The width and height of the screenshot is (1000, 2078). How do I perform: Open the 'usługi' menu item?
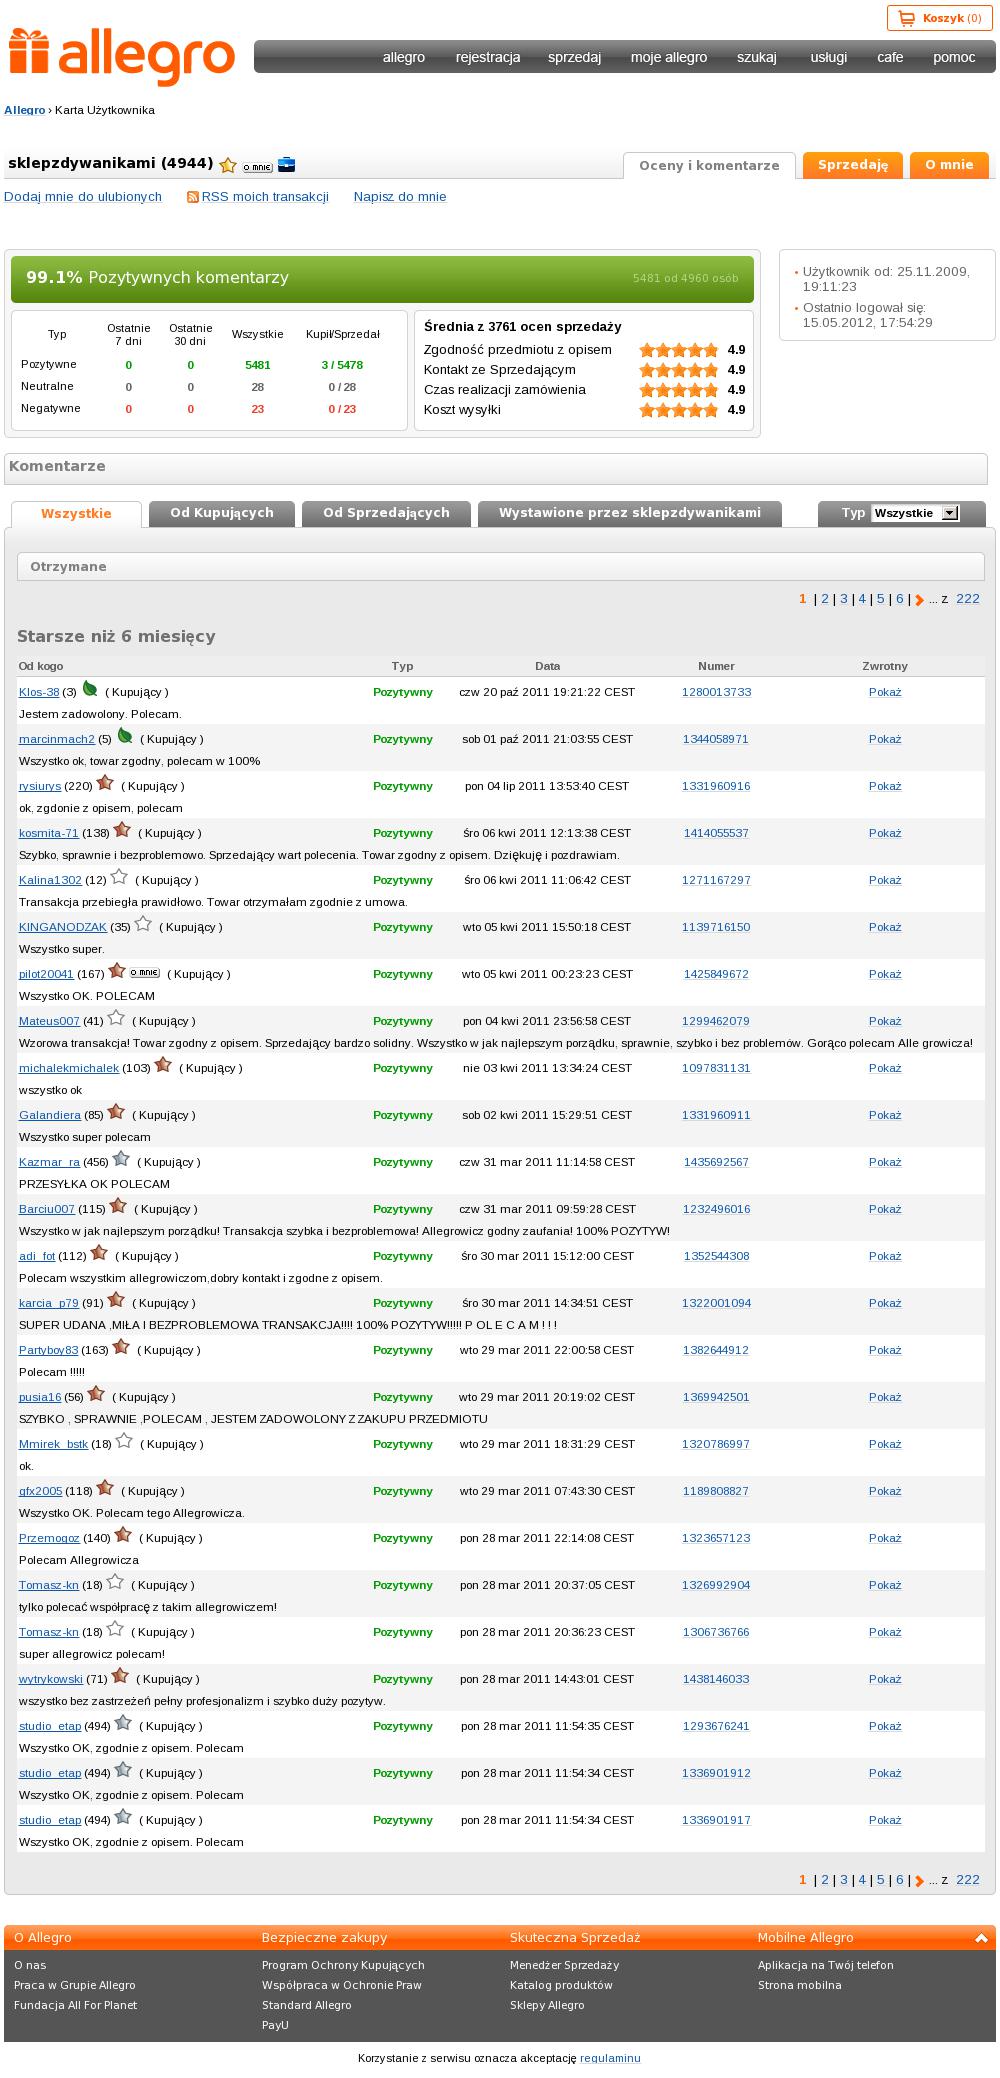coord(829,57)
